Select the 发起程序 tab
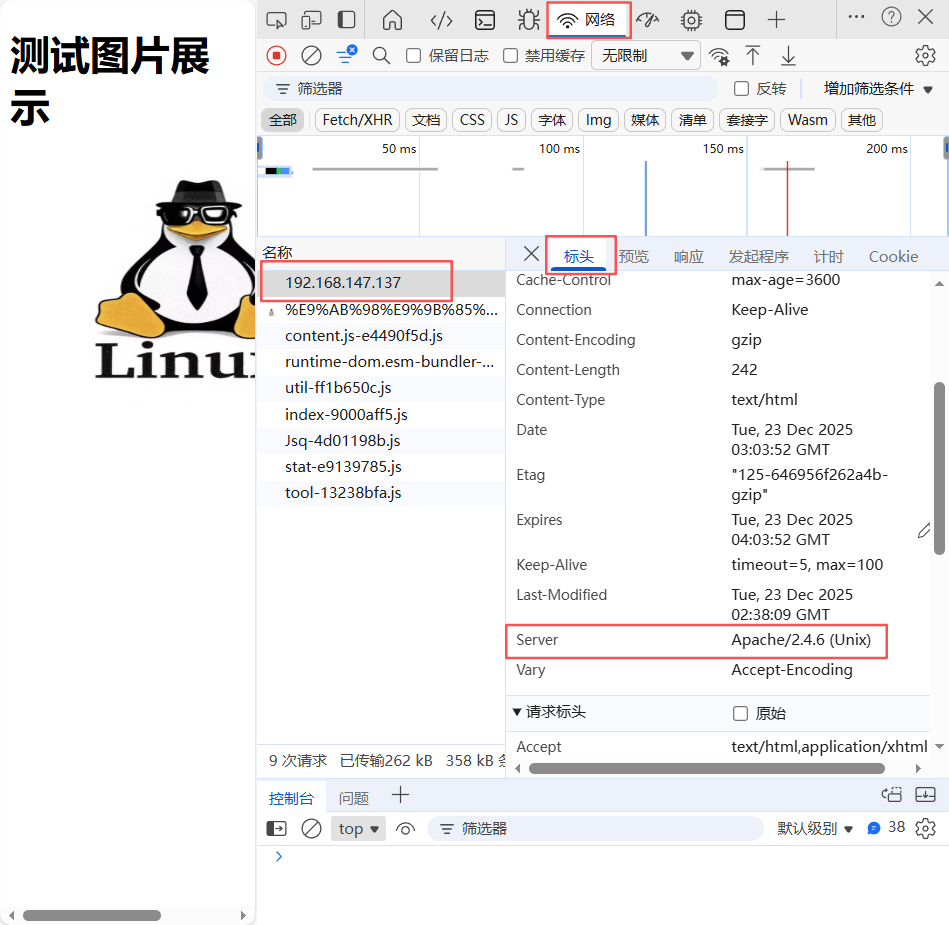This screenshot has width=949, height=925. tap(758, 257)
